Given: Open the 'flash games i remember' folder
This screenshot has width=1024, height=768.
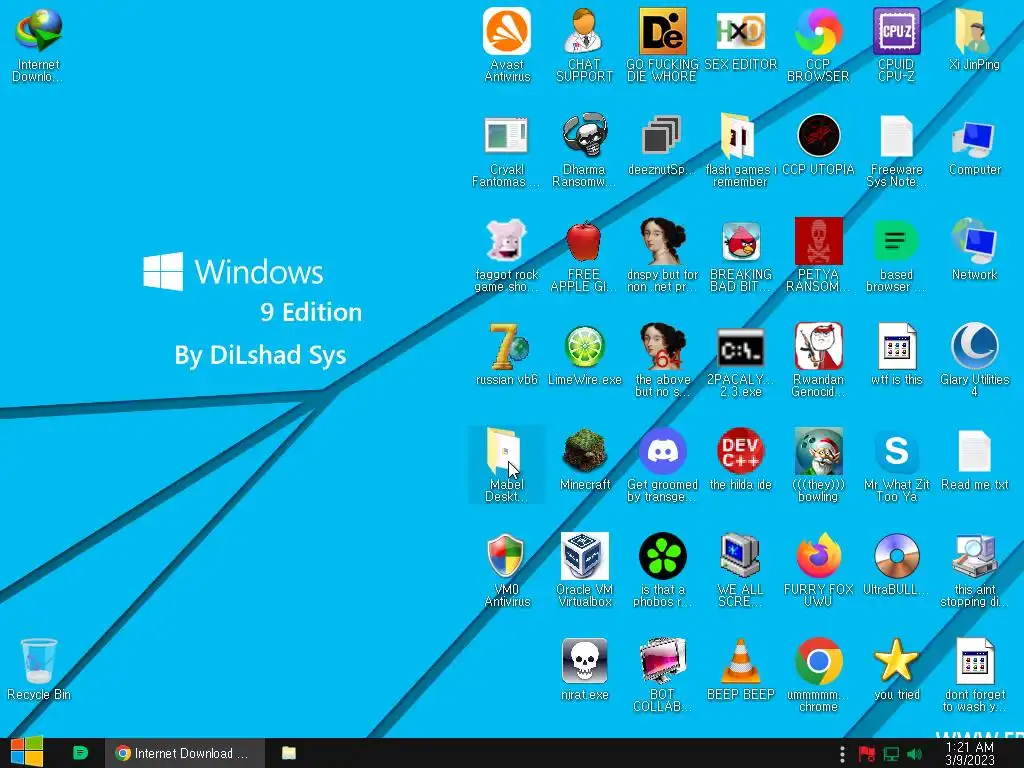Looking at the screenshot, I should (x=741, y=150).
